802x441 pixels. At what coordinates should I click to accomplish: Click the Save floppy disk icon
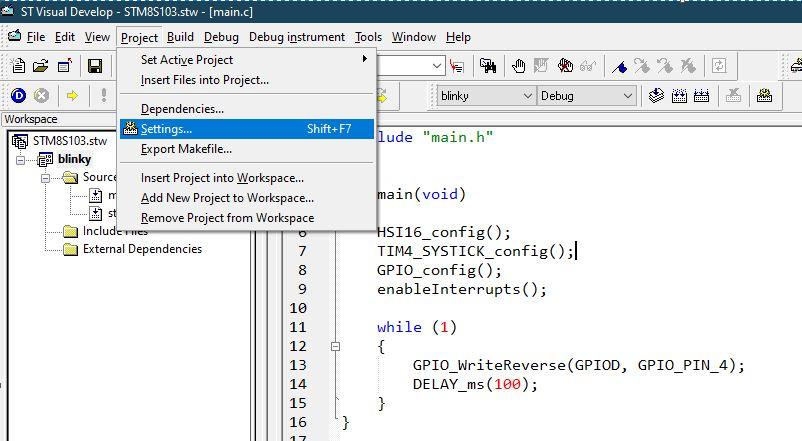[x=95, y=66]
